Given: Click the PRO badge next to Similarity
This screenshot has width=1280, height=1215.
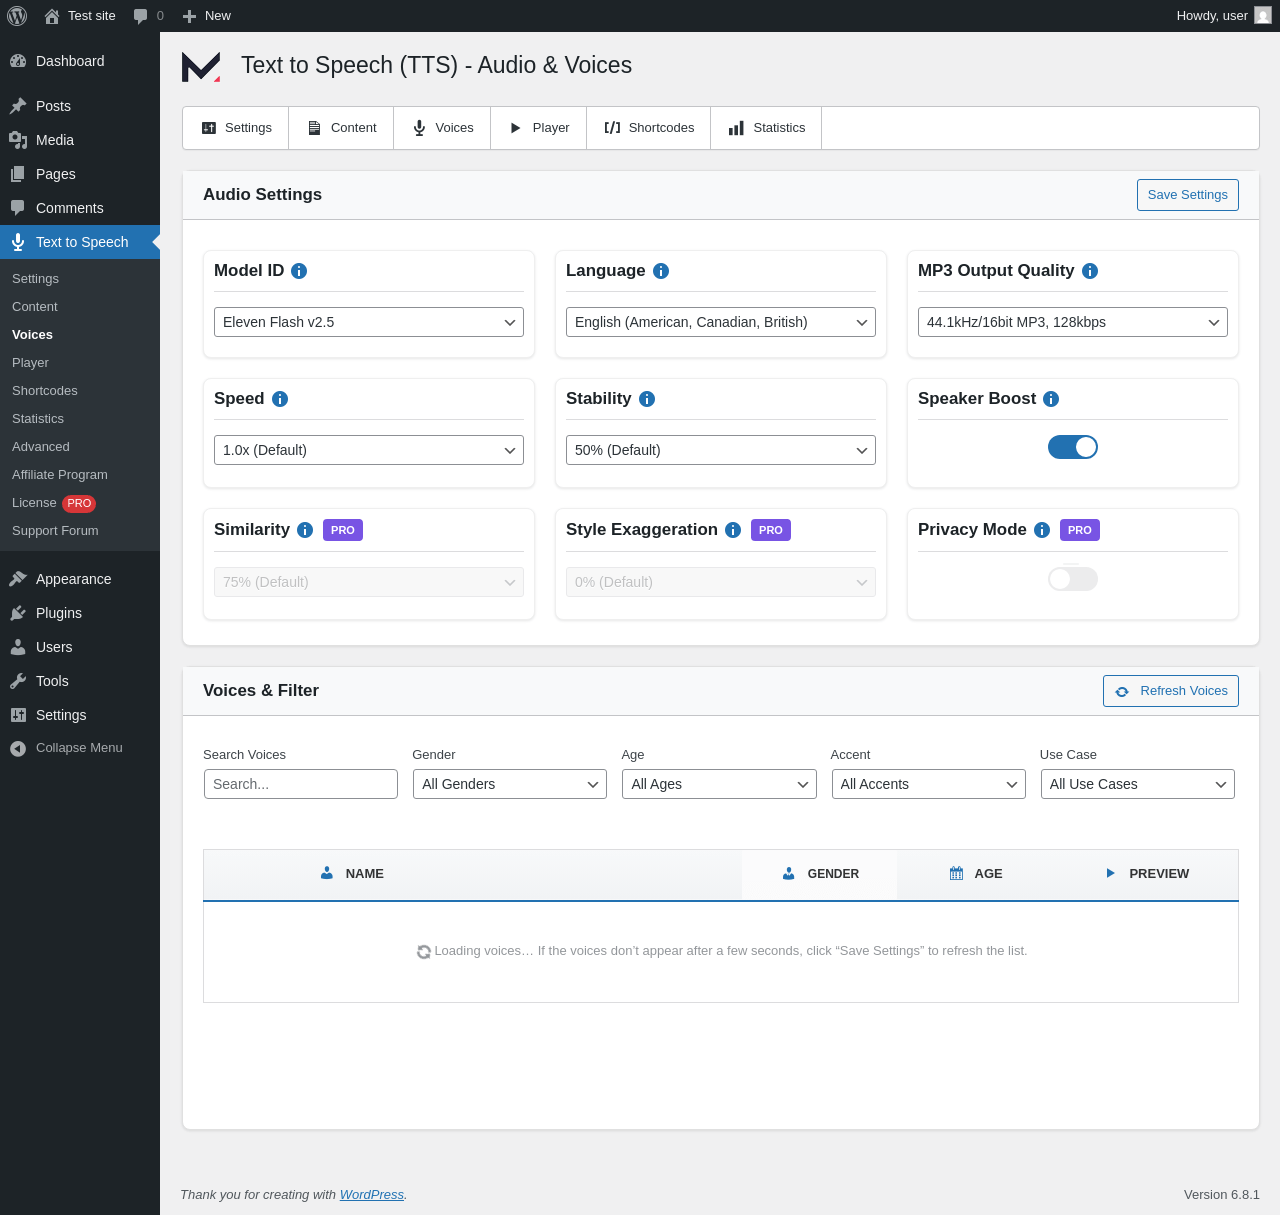Looking at the screenshot, I should [x=343, y=530].
